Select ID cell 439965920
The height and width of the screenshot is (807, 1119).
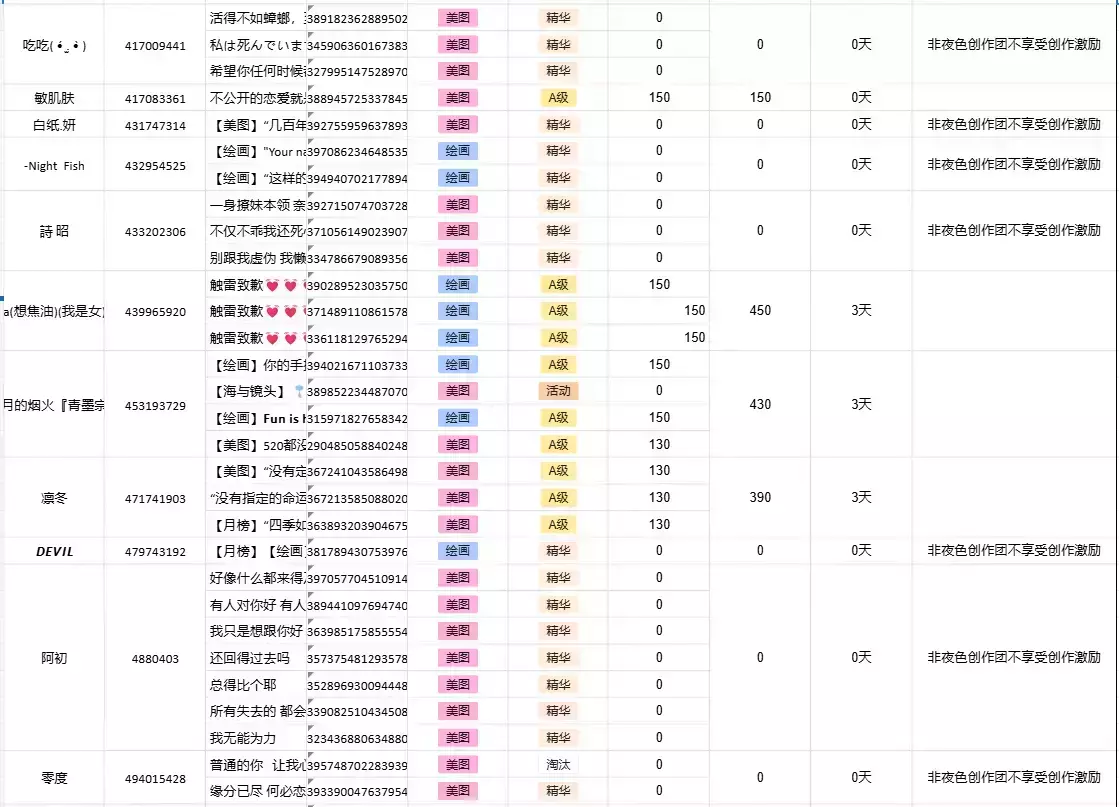pos(155,311)
